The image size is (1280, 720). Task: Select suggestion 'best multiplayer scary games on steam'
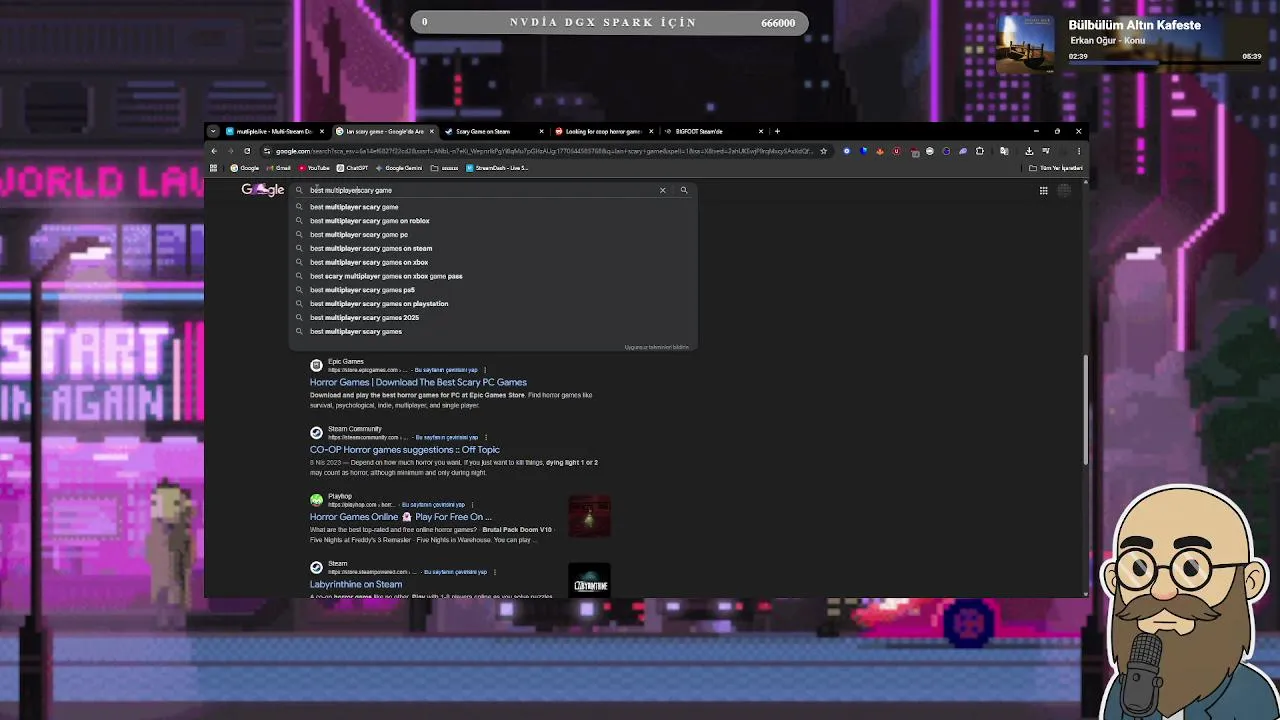pos(371,248)
